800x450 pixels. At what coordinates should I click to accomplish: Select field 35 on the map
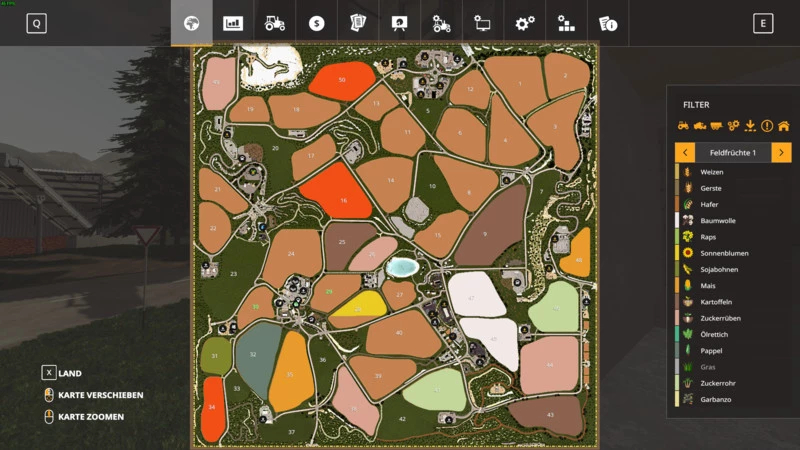click(x=291, y=371)
